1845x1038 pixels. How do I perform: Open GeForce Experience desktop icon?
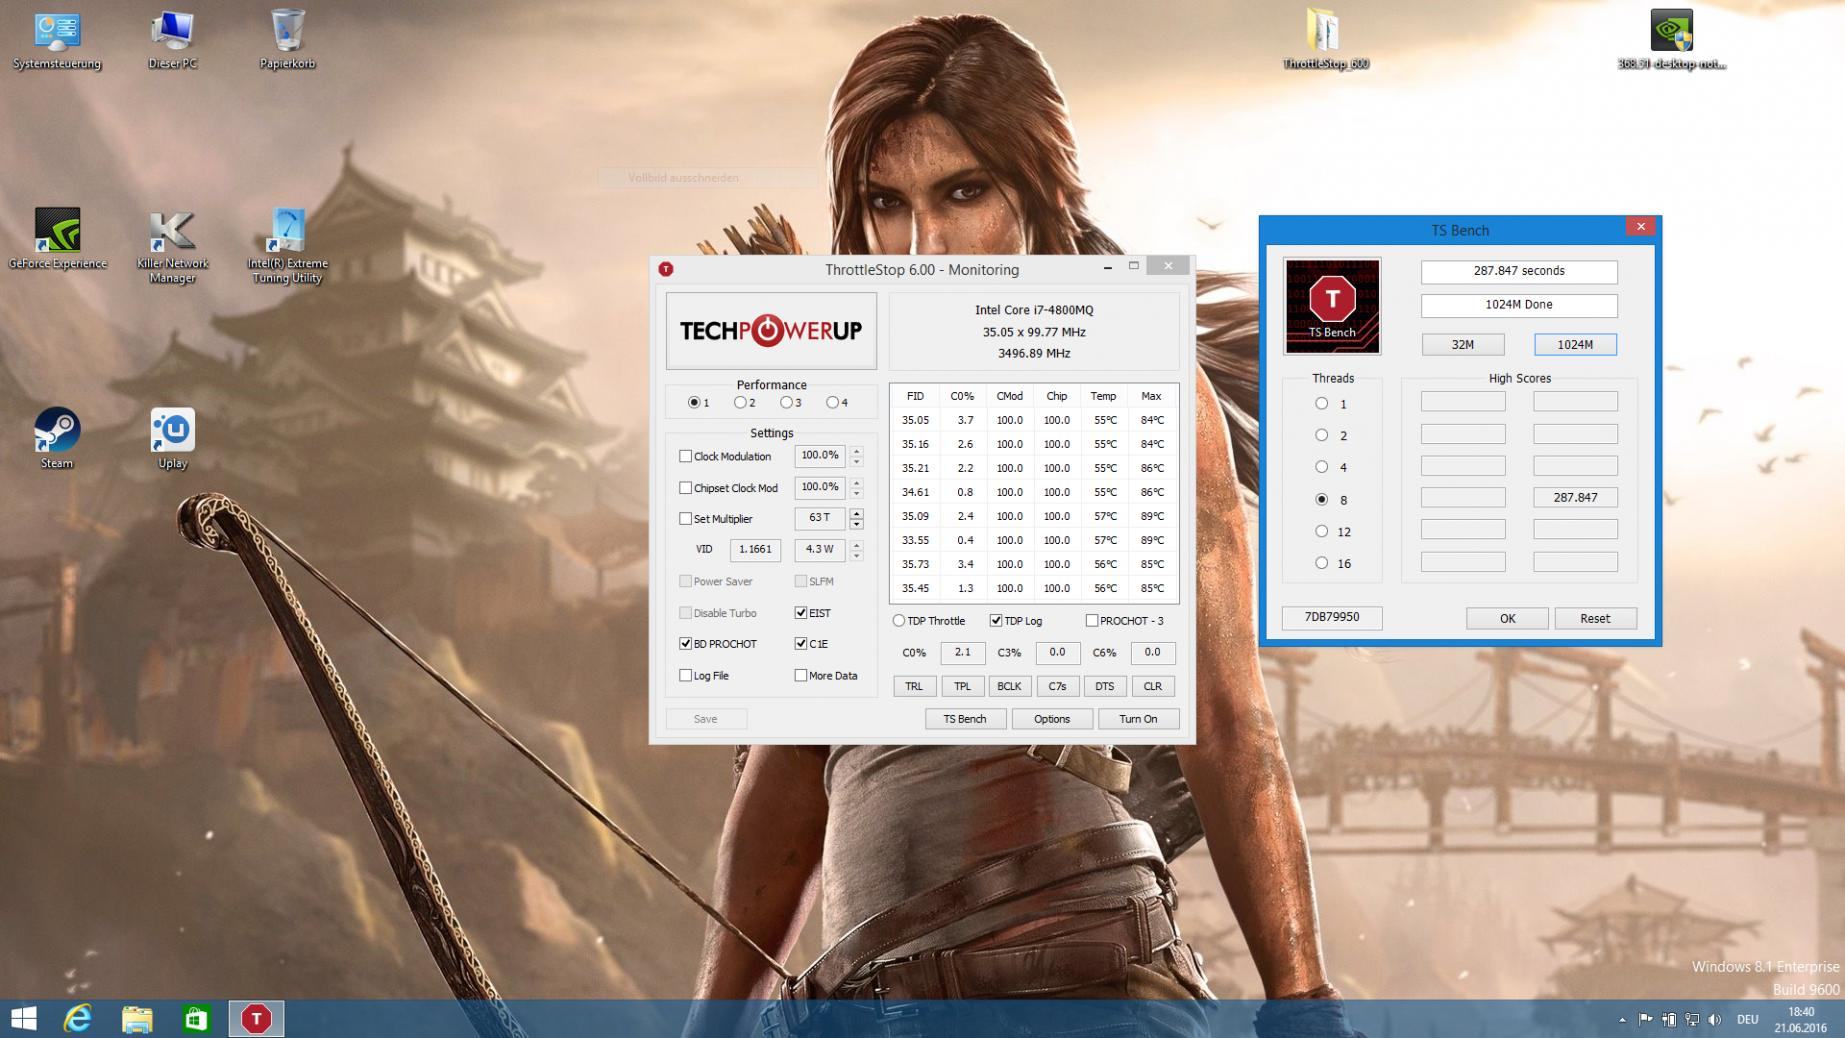[x=57, y=239]
